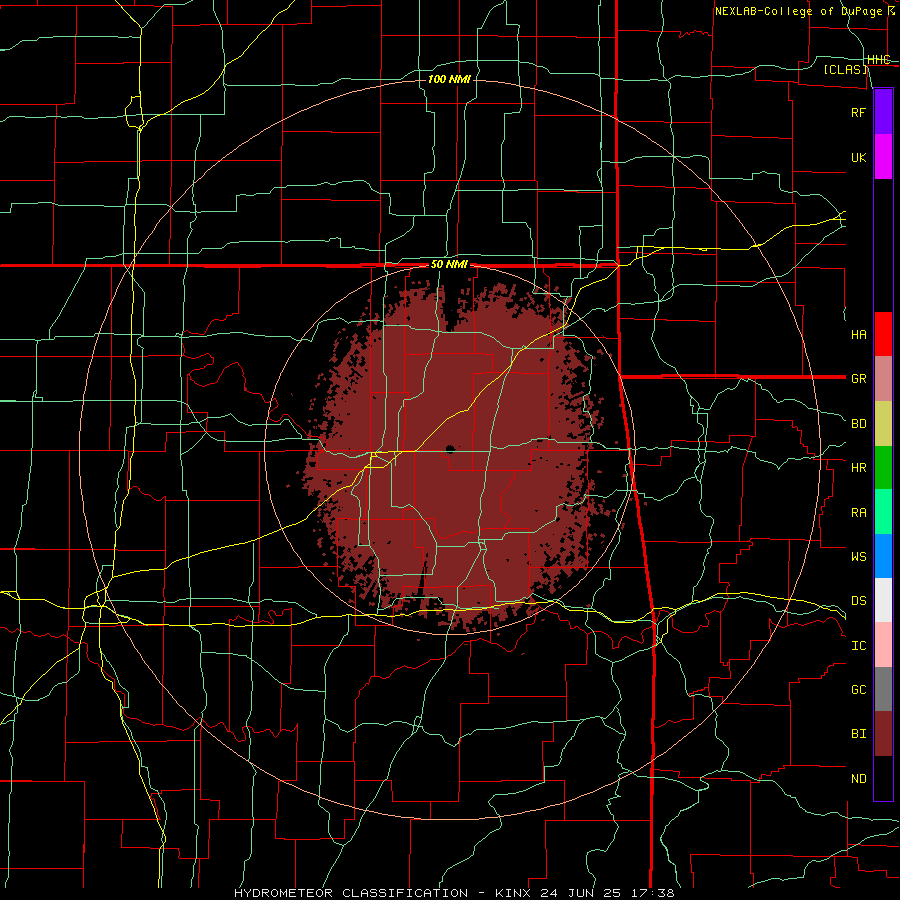The height and width of the screenshot is (900, 900).
Task: Click the HA red legend swatch
Action: pos(883,334)
